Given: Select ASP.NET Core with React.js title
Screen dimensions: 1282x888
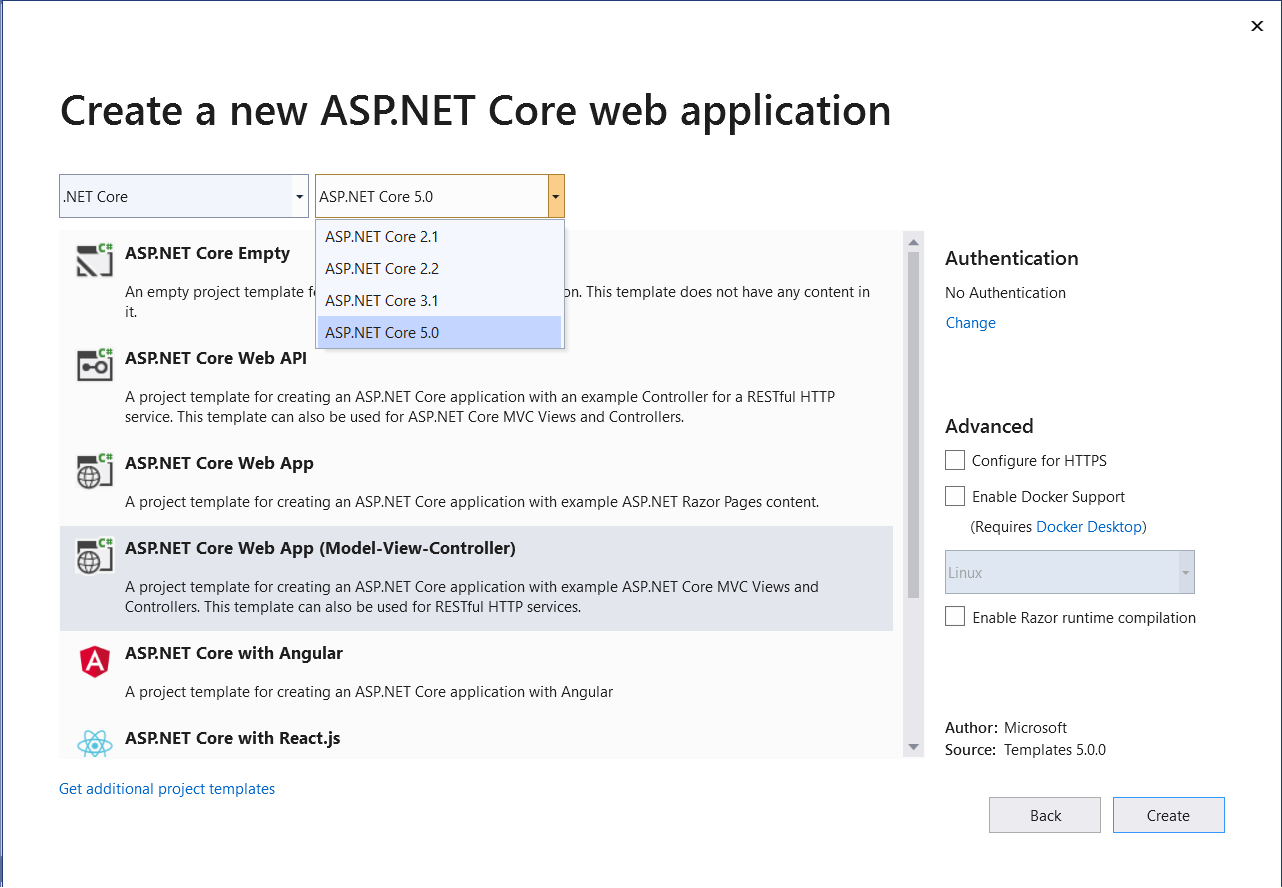Looking at the screenshot, I should click(x=232, y=738).
